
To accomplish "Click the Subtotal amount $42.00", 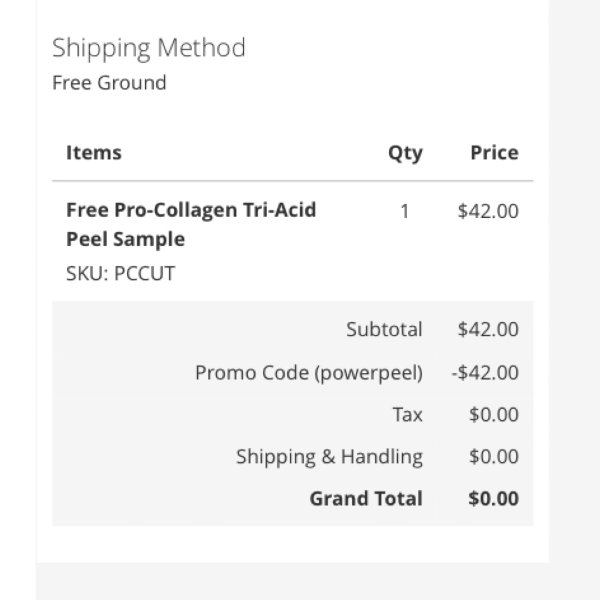I will [488, 329].
